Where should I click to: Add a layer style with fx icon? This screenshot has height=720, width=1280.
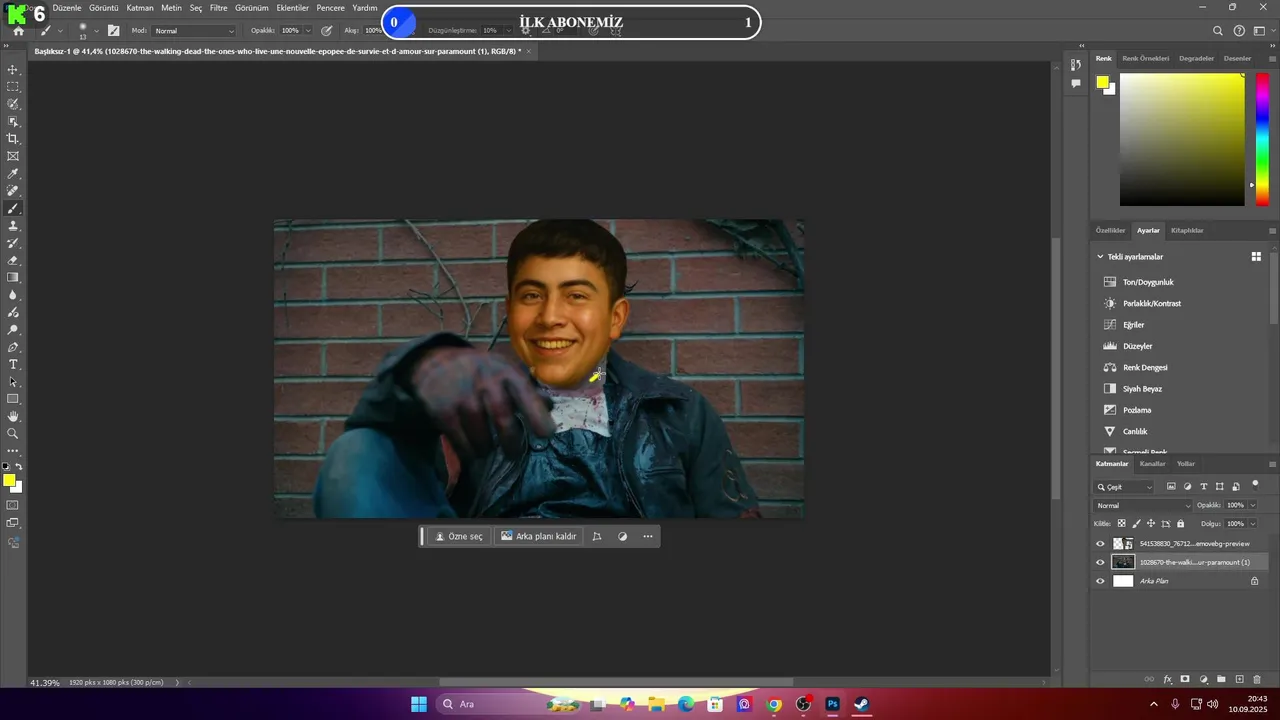(1167, 679)
